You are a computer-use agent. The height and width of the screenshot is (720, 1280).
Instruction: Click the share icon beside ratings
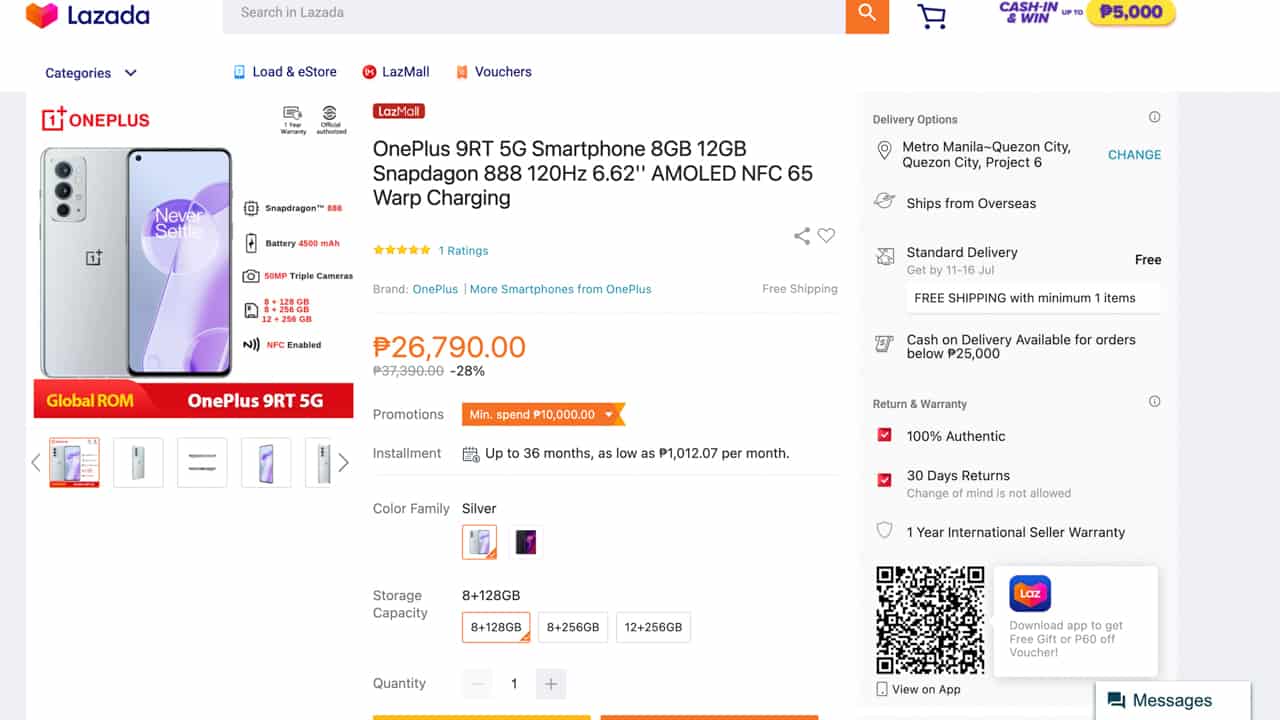pyautogui.click(x=802, y=236)
